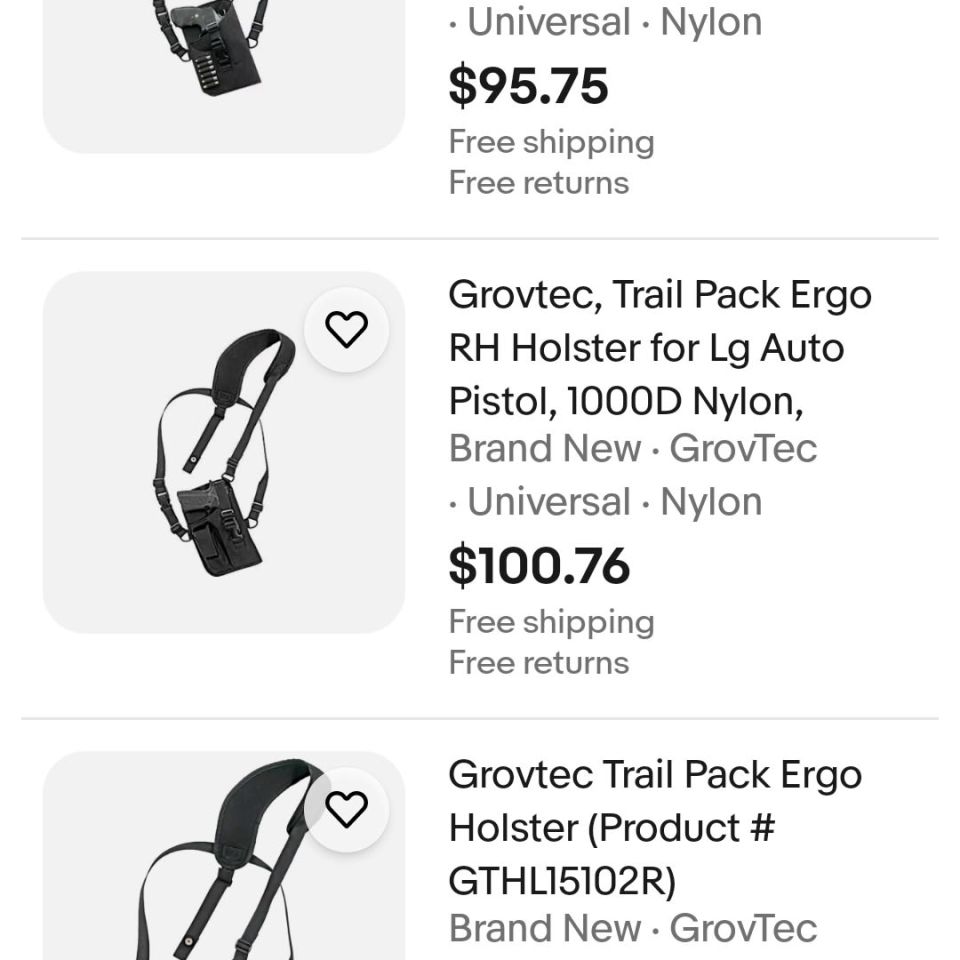Click Free shipping below the $95.75 price

tap(551, 142)
